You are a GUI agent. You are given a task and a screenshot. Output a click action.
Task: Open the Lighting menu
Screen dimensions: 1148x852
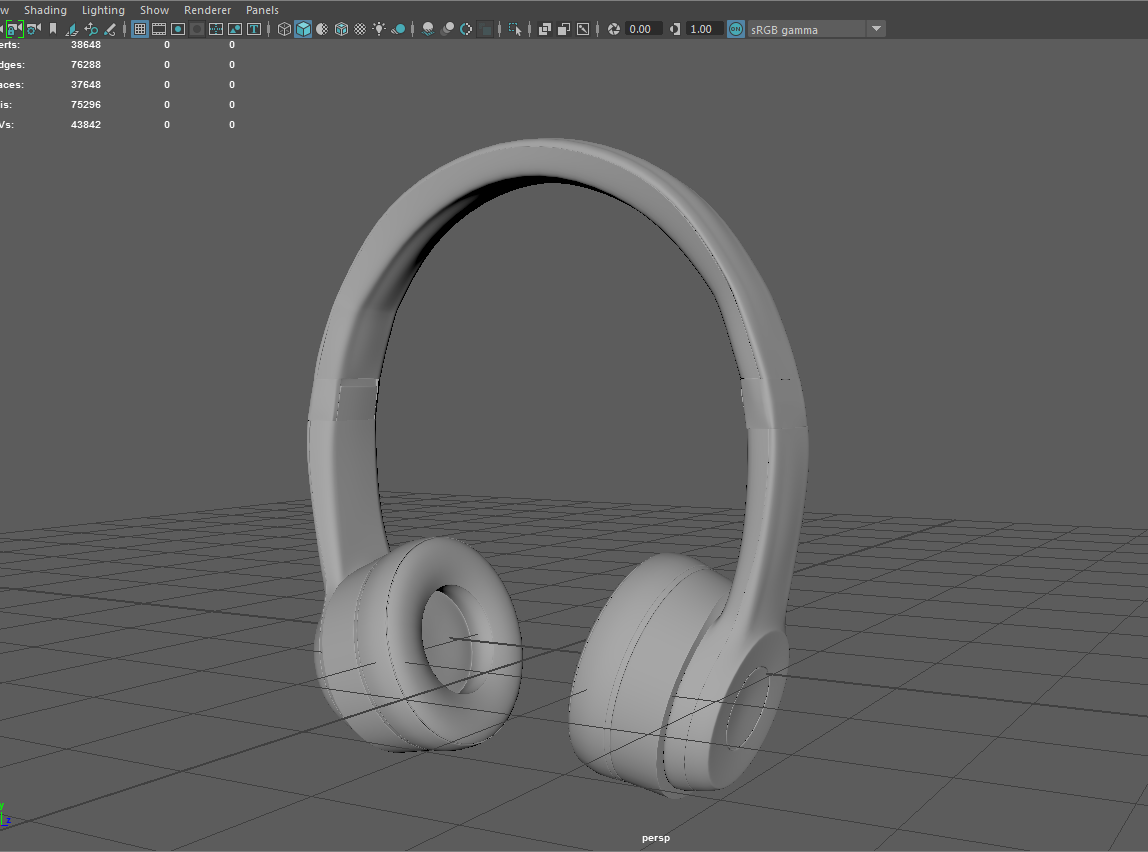tap(103, 10)
